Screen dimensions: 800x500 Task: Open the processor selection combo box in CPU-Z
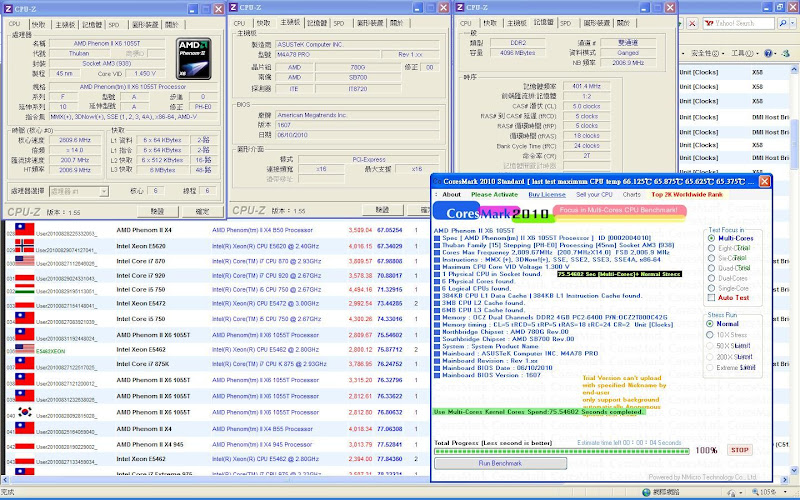point(79,191)
